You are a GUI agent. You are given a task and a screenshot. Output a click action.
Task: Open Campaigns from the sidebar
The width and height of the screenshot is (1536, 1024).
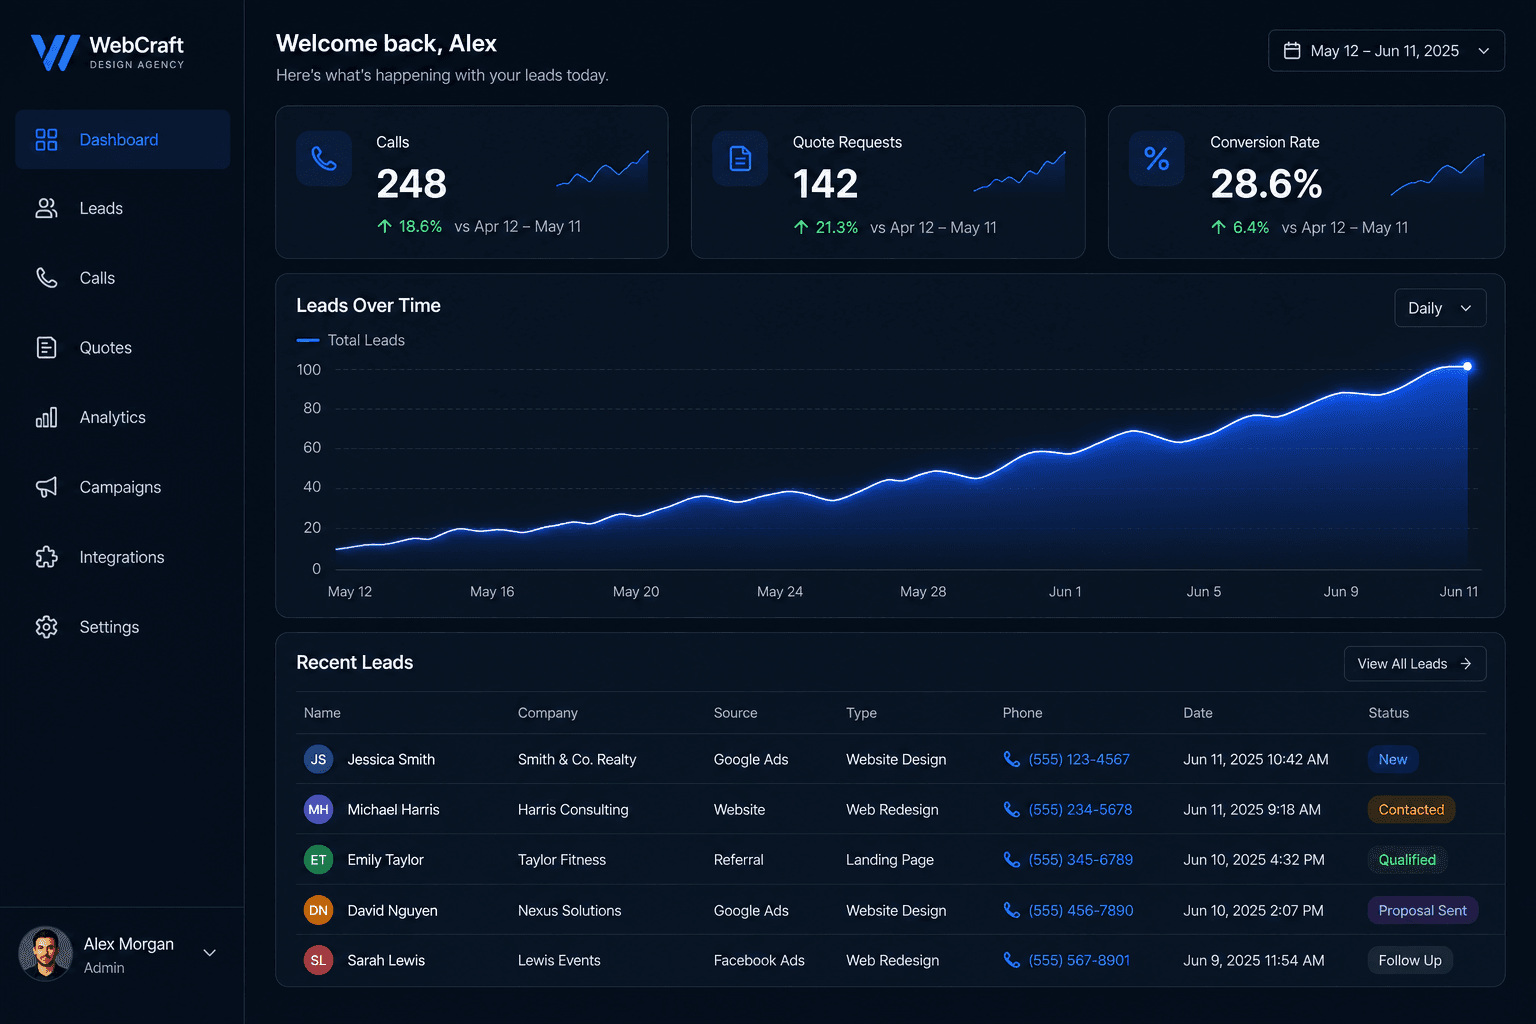pos(122,487)
